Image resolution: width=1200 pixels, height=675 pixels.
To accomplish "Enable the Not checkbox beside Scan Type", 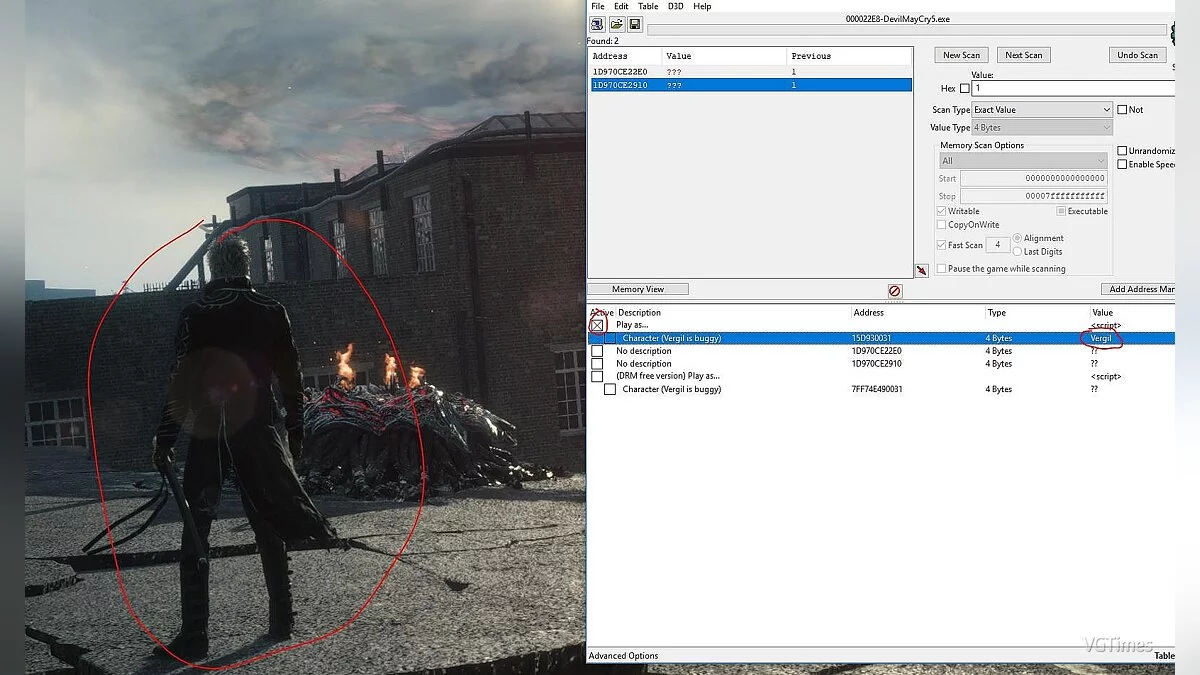I will click(x=1122, y=110).
